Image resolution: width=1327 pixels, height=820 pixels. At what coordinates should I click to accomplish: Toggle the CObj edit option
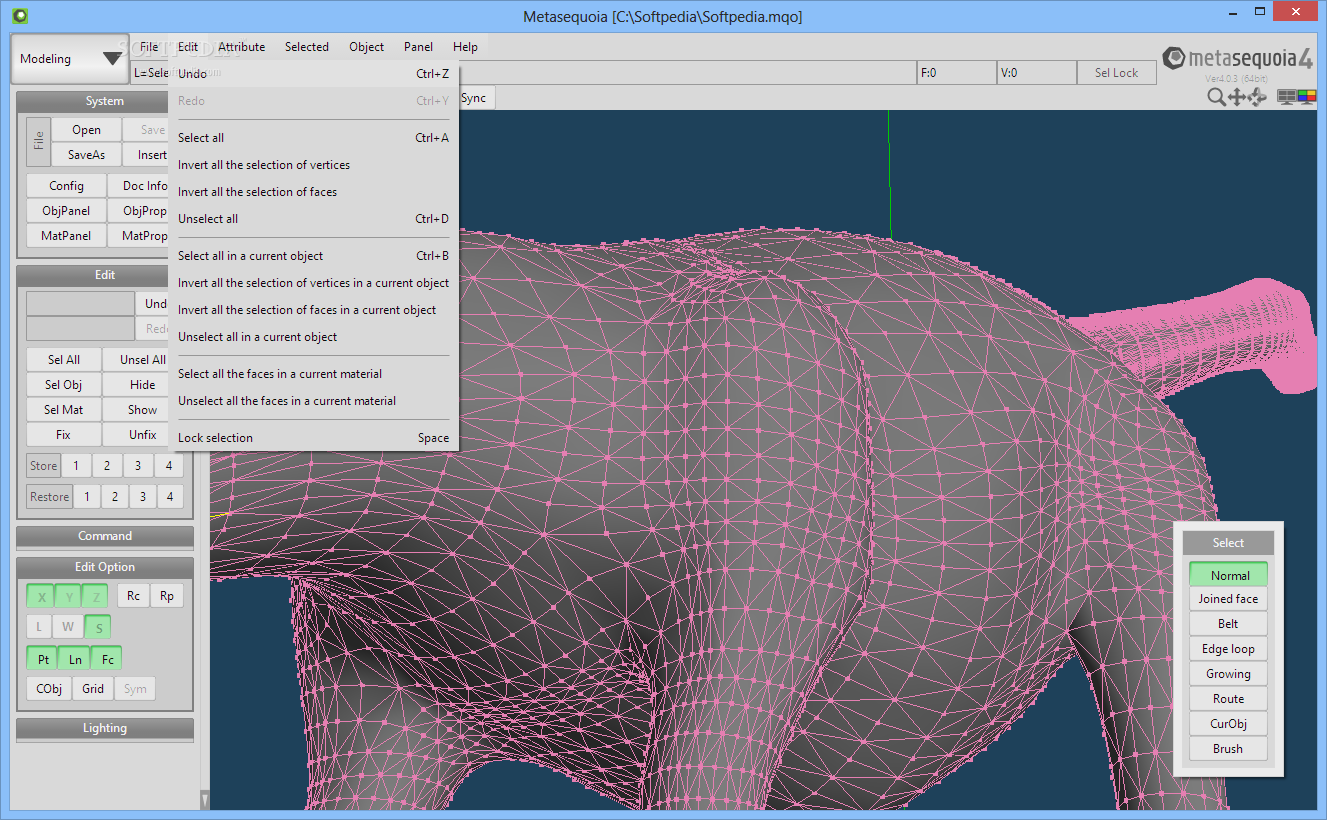49,689
